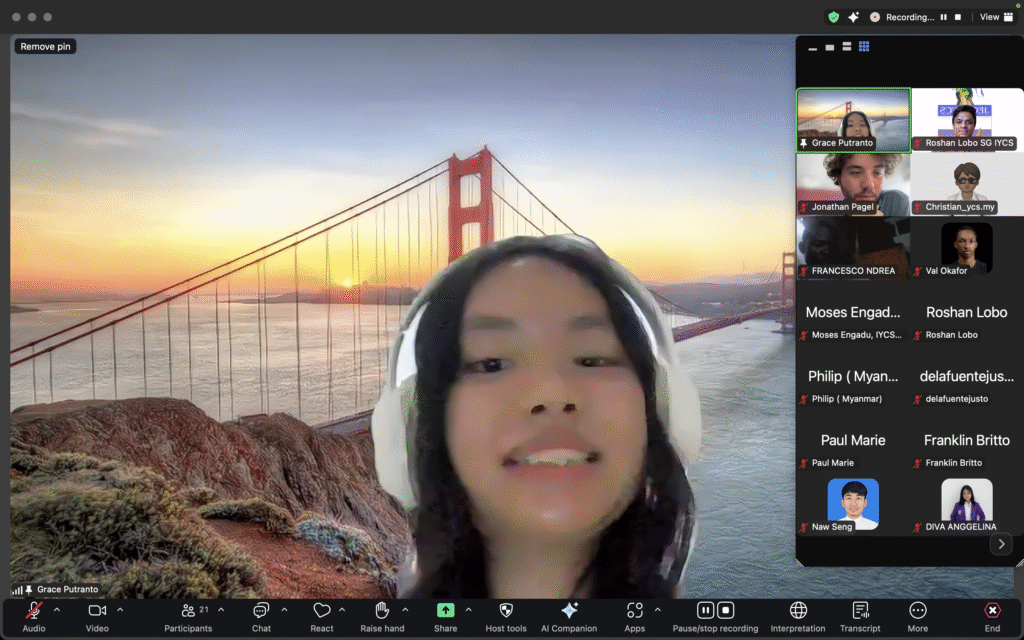1024x640 pixels.
Task: Go to next page of participant thumbnails
Action: coord(1001,544)
